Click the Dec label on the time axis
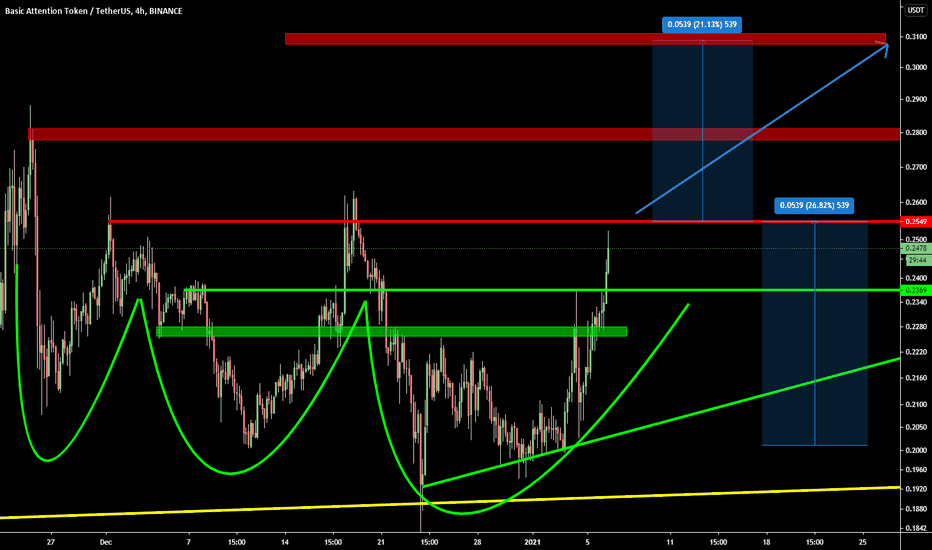932x550 pixels. [x=106, y=542]
